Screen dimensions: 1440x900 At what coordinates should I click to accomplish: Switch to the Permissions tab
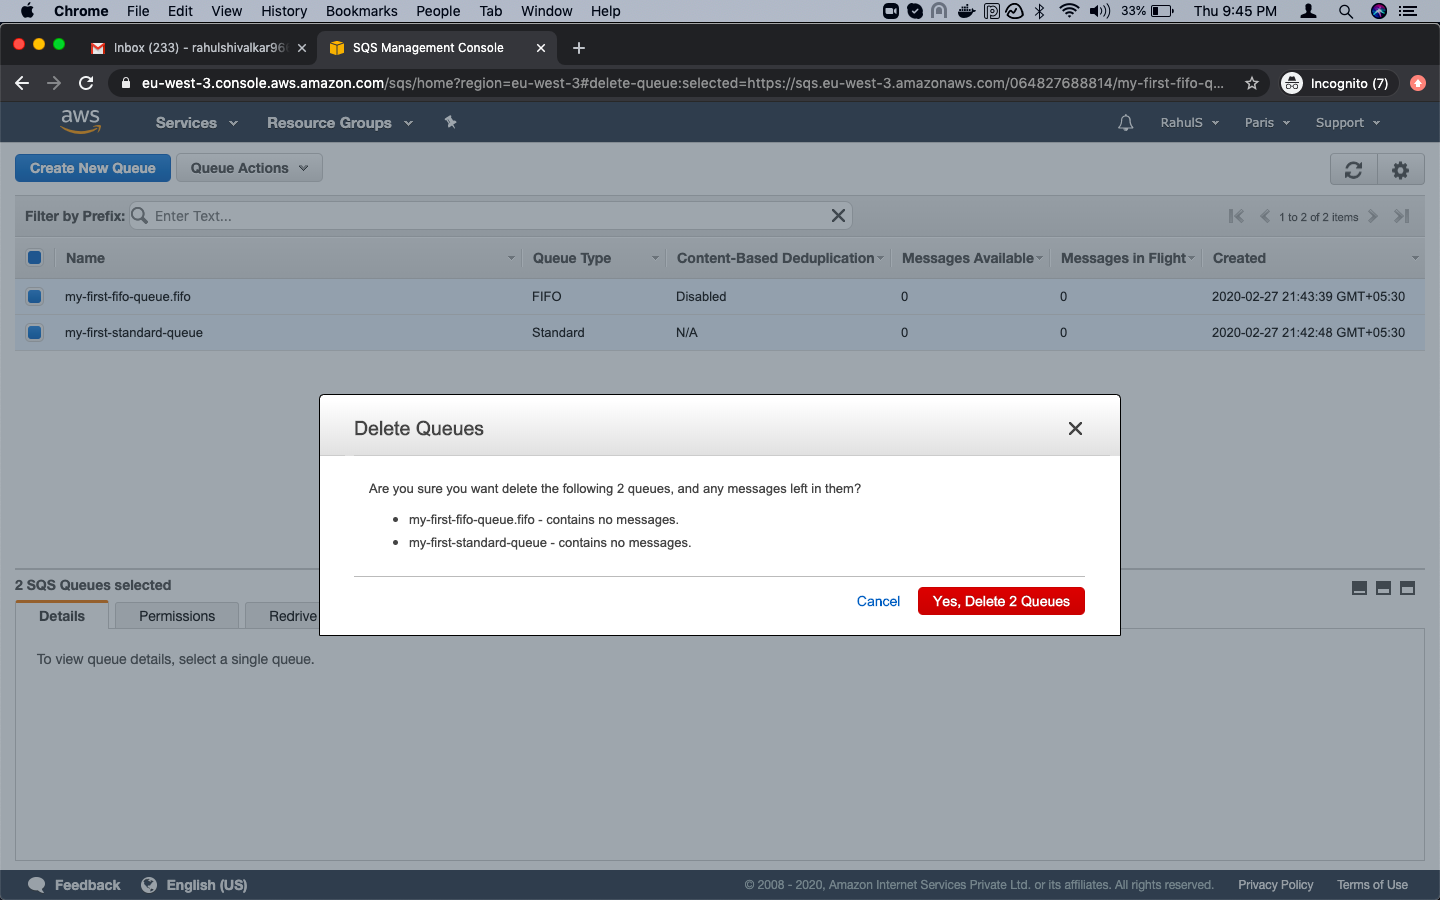pos(177,616)
